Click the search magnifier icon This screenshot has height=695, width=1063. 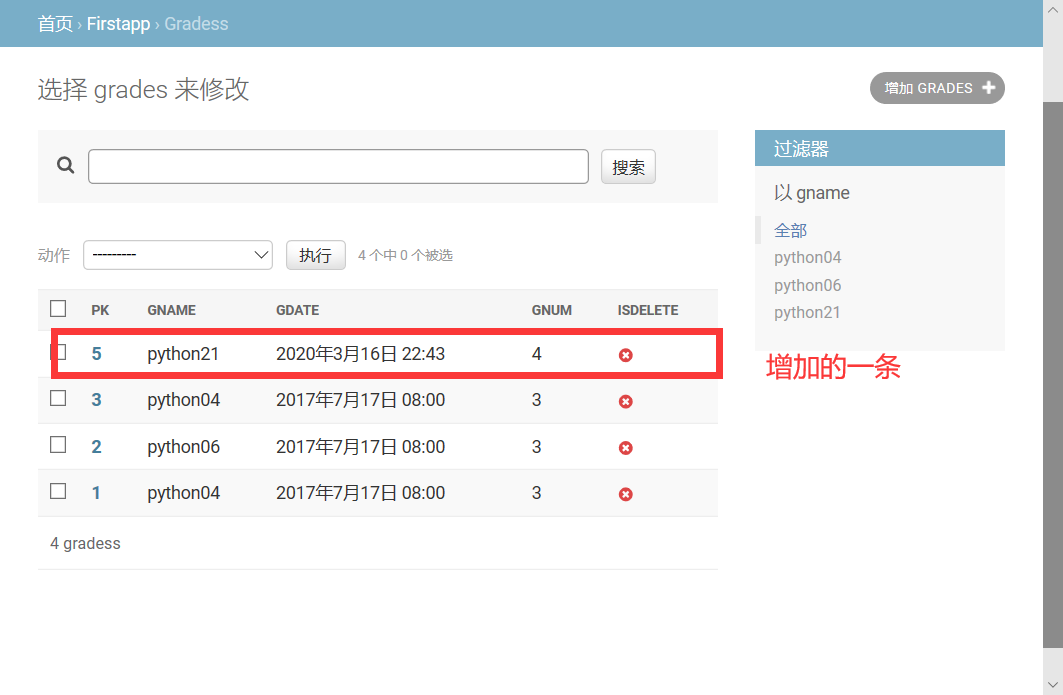pos(65,165)
